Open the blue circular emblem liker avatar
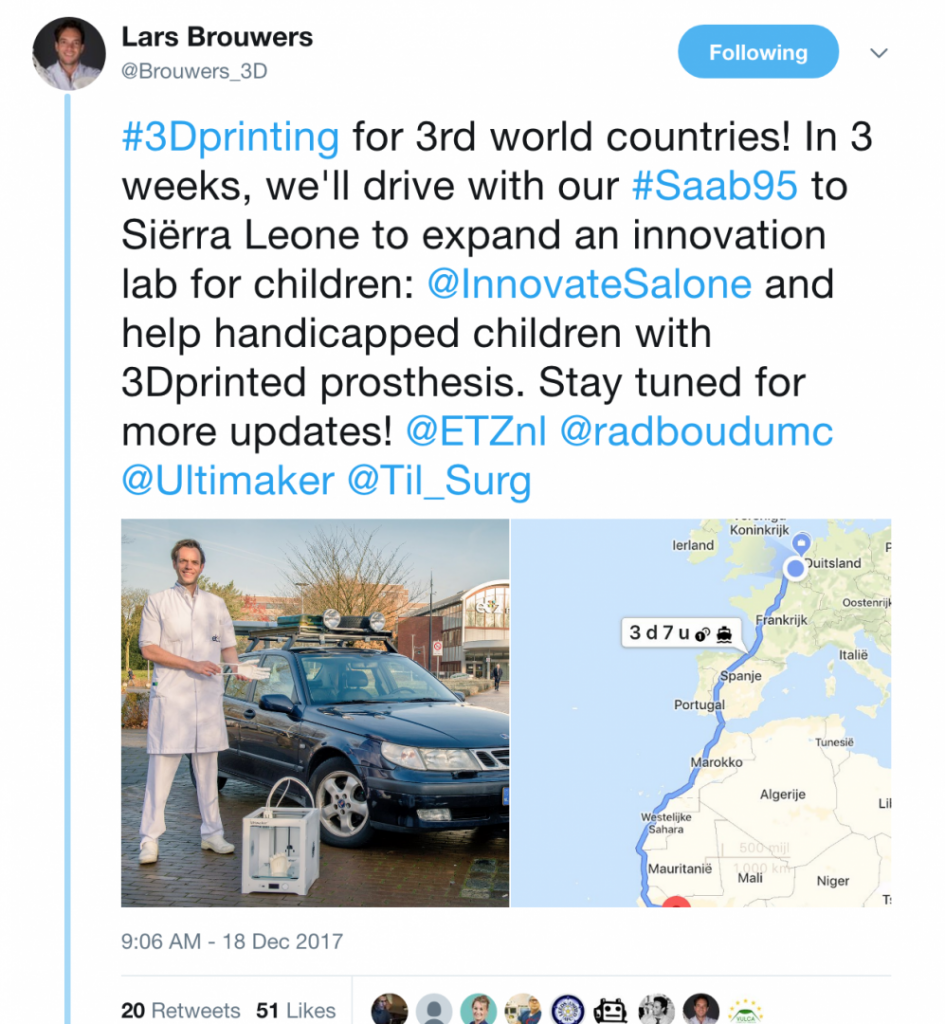 point(568,1009)
